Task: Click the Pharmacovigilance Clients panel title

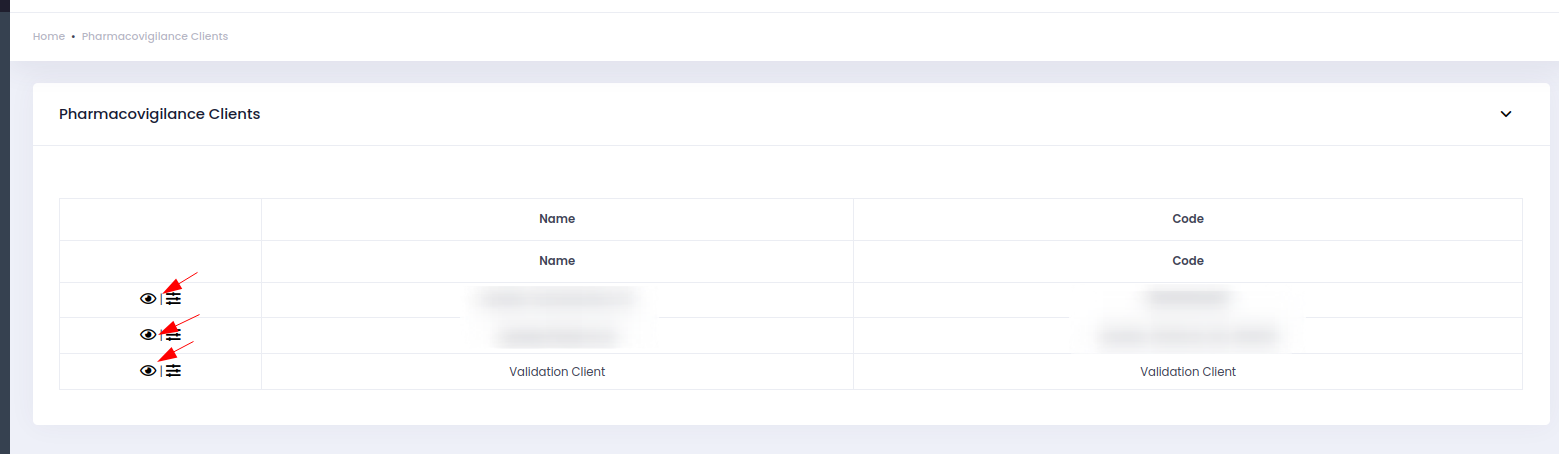Action: pos(160,114)
